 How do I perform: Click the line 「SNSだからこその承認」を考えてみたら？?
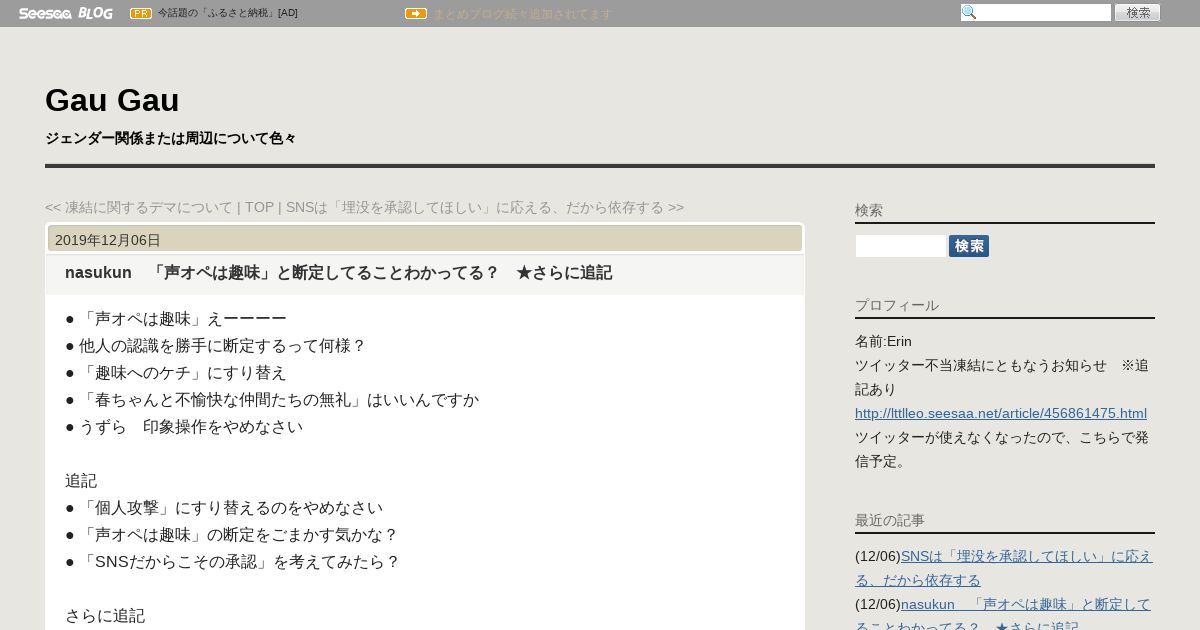coord(233,562)
